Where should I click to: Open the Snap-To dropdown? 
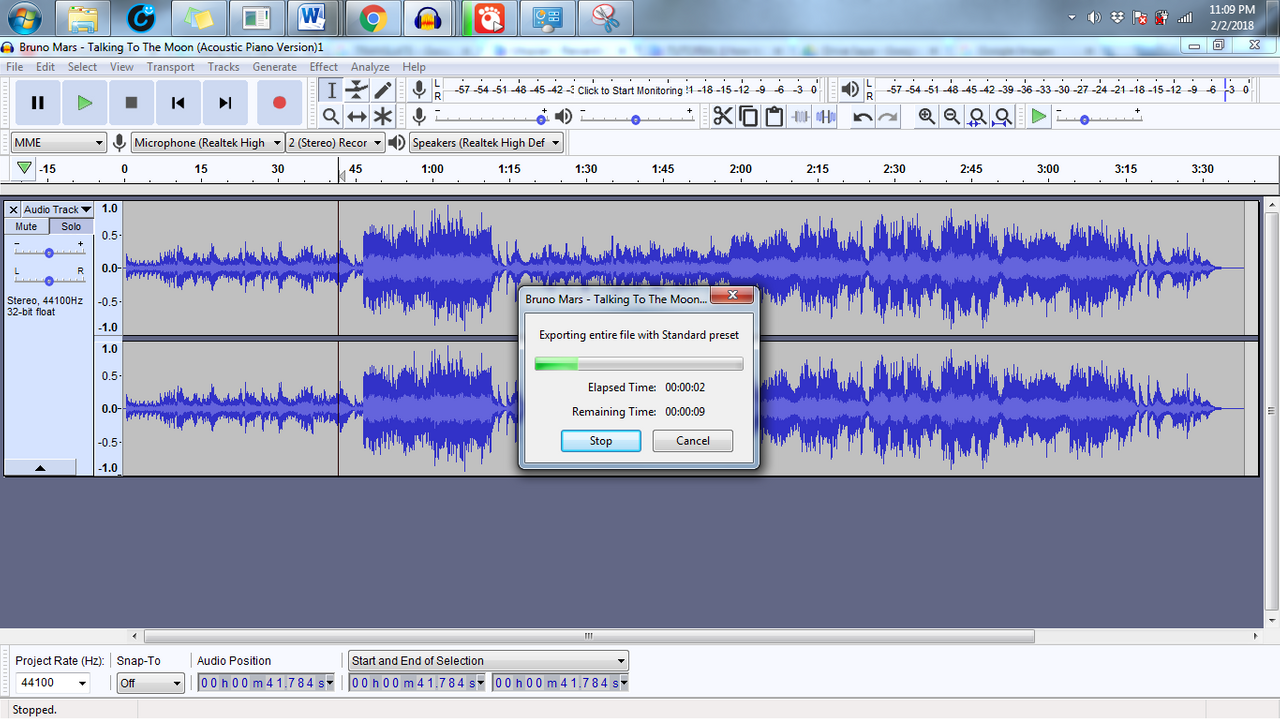151,683
